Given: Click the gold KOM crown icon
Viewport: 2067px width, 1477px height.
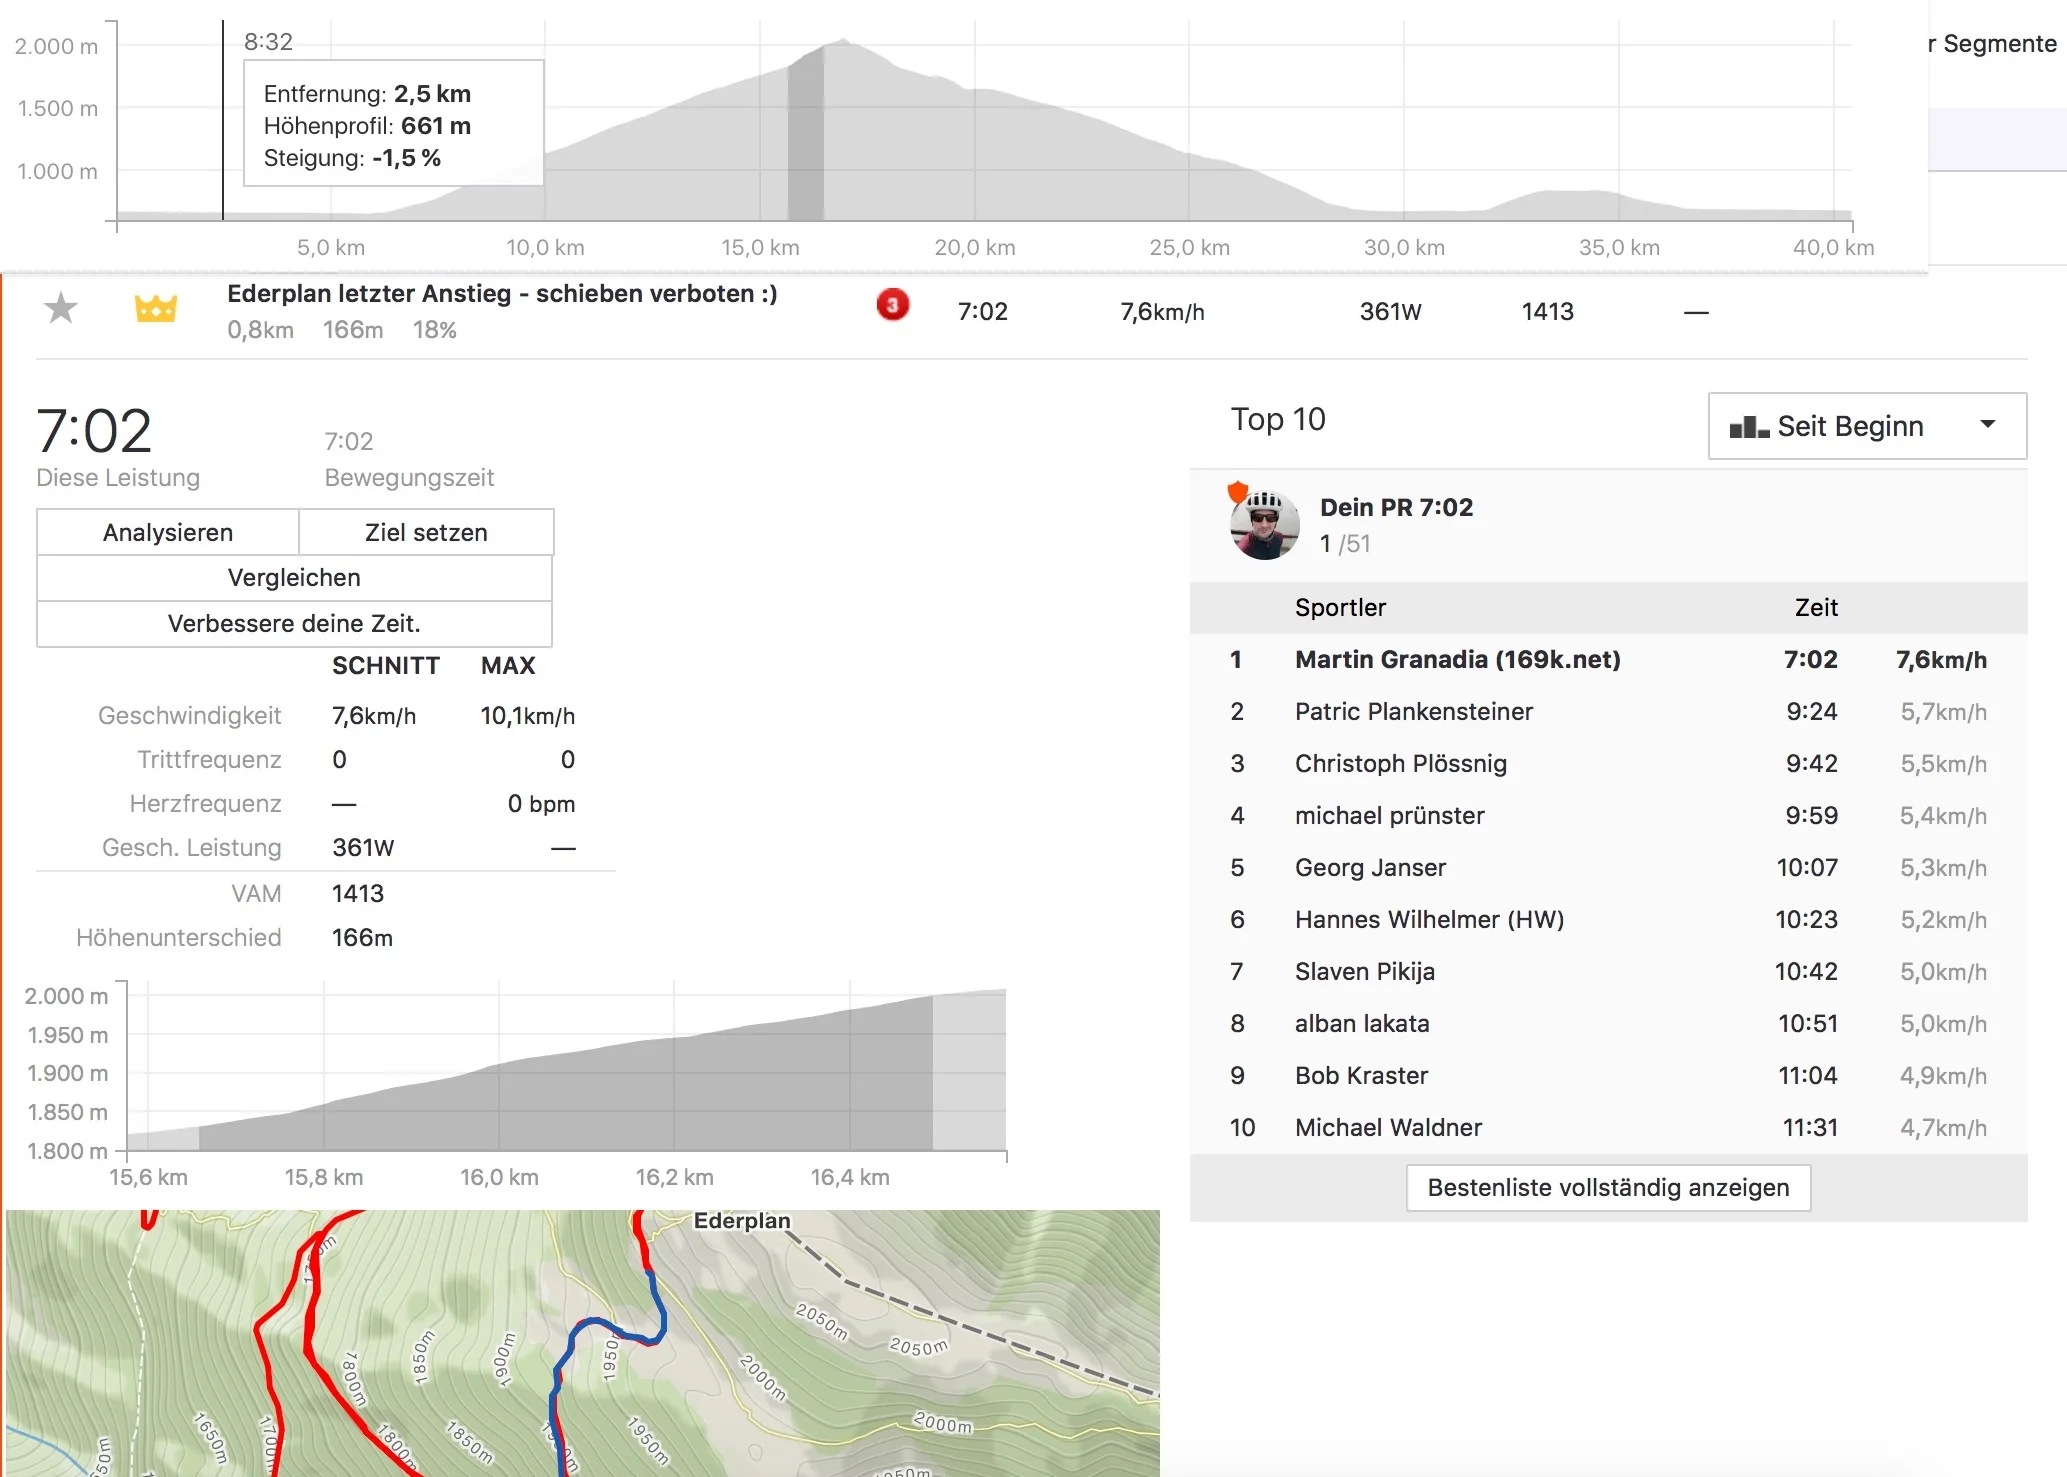Looking at the screenshot, I should pos(156,309).
